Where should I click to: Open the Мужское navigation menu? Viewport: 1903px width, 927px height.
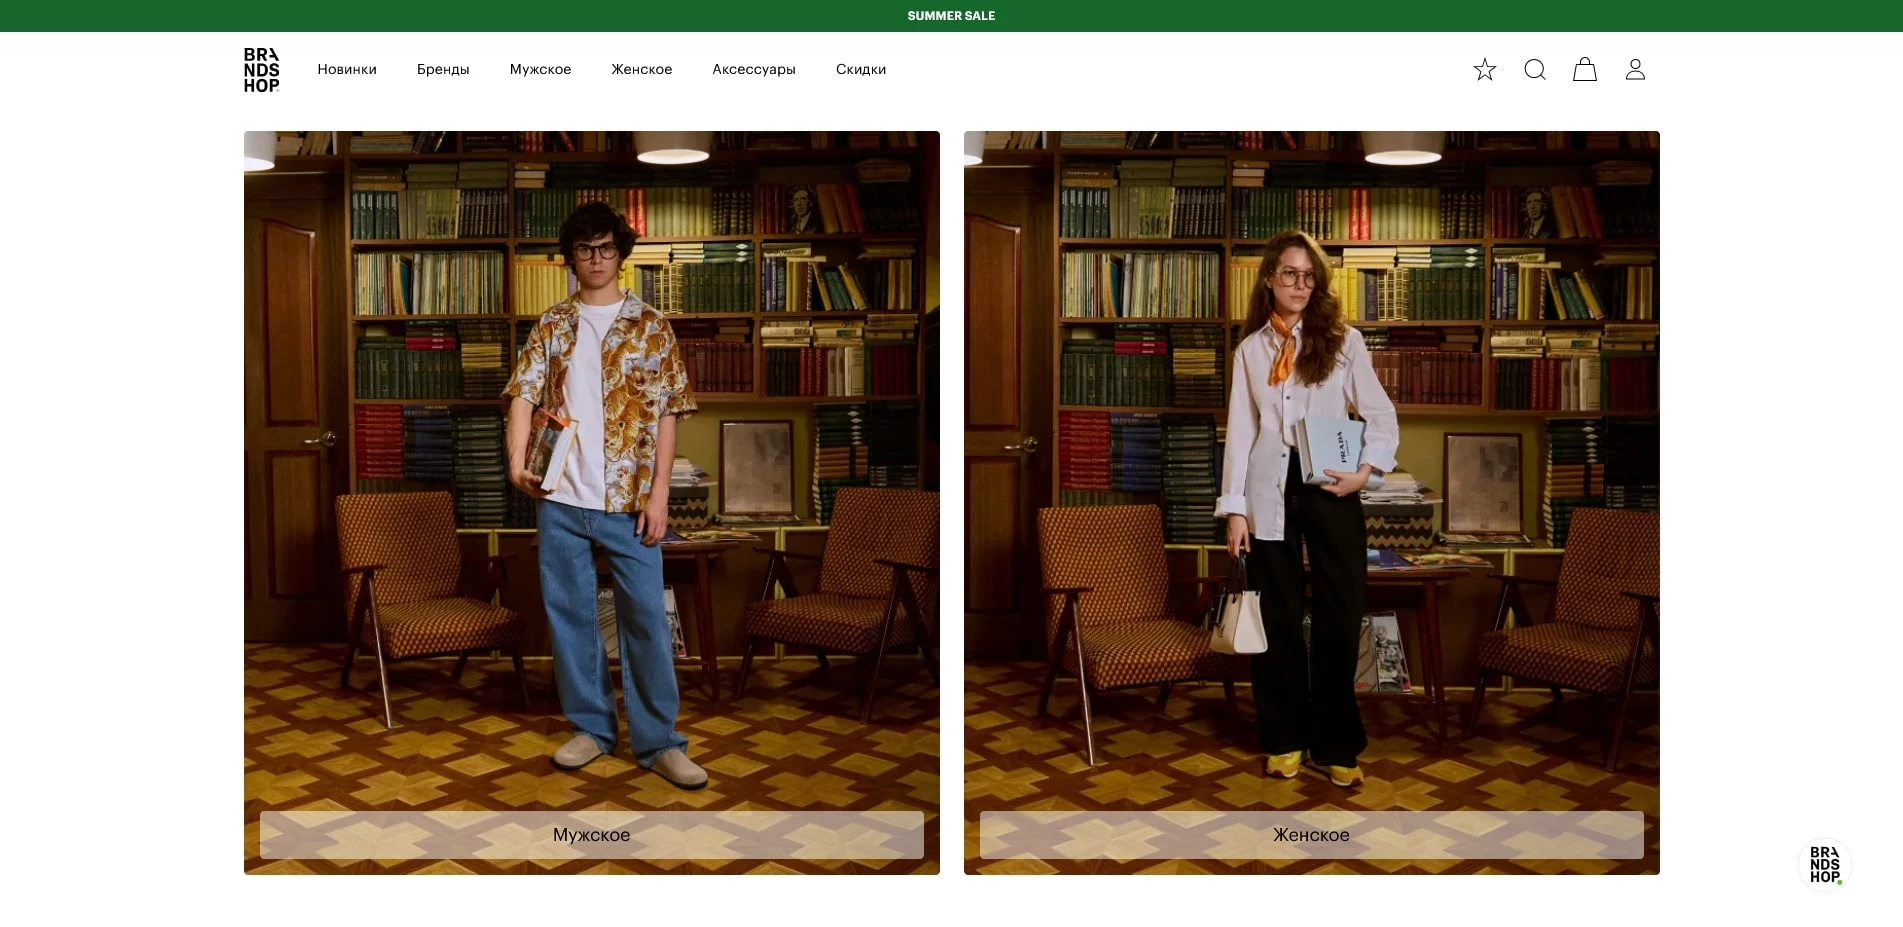click(x=540, y=69)
